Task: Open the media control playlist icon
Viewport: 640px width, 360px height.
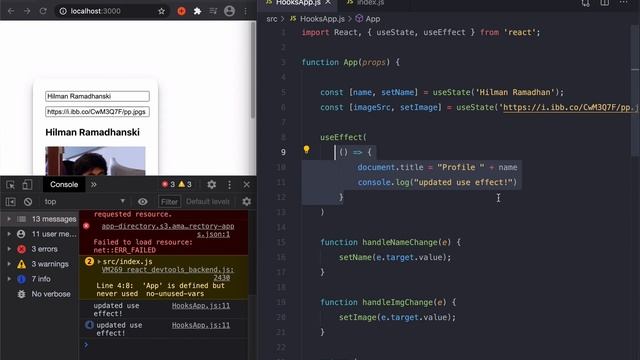Action: pos(213,11)
